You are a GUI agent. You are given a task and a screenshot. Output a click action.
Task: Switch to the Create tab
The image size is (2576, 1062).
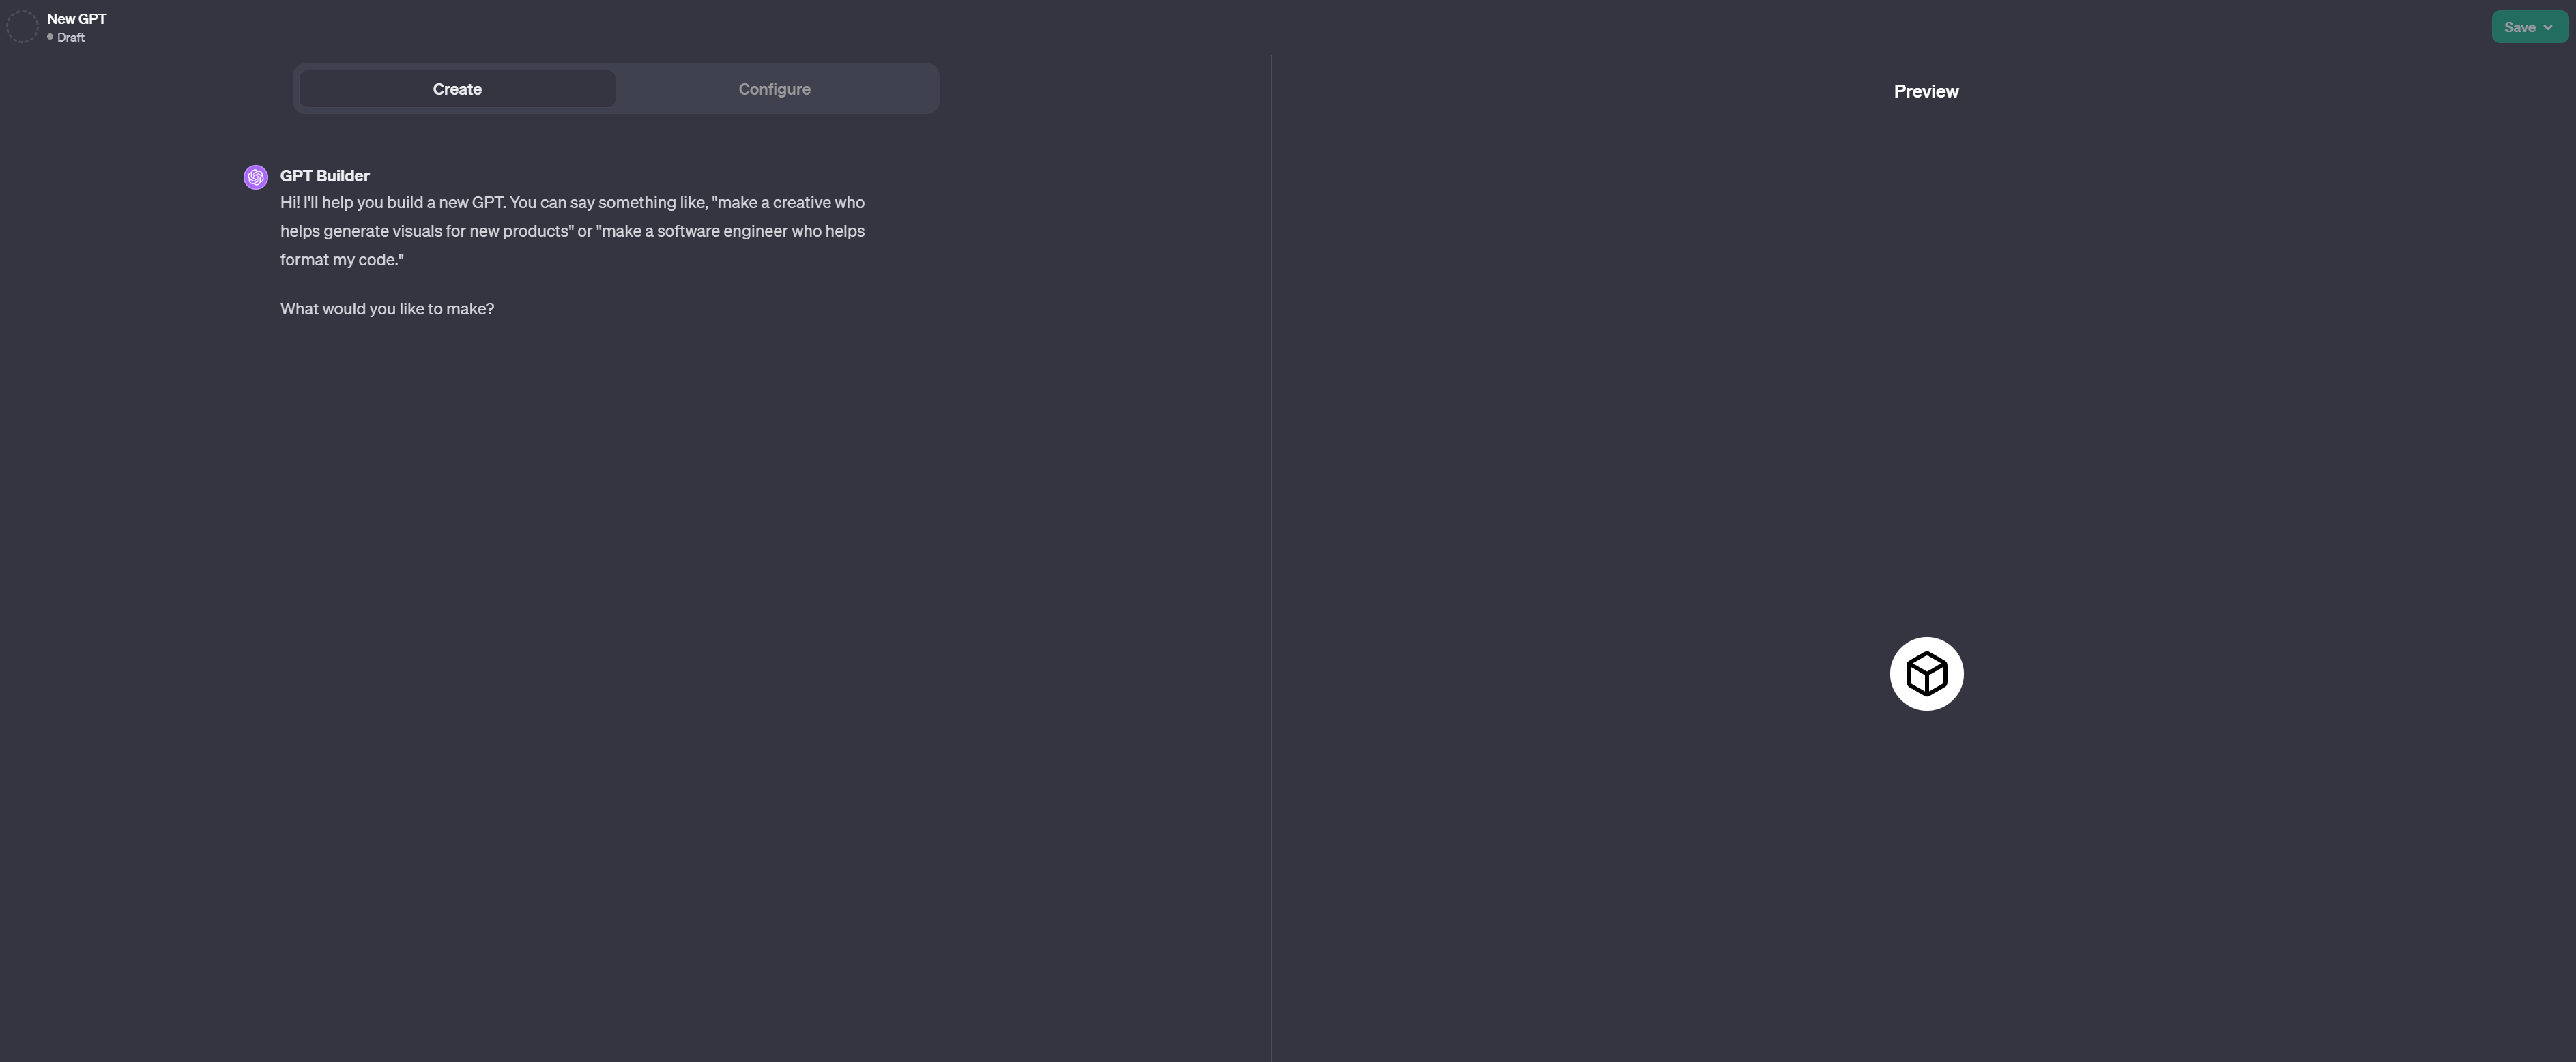[x=457, y=89]
